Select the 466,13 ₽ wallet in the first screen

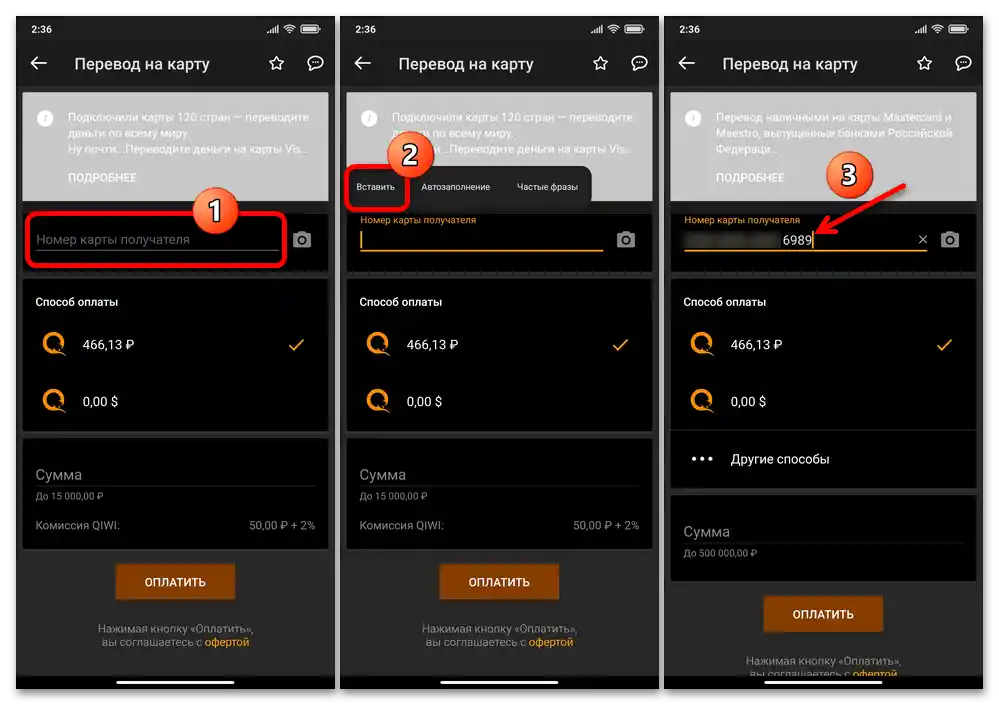[175, 345]
